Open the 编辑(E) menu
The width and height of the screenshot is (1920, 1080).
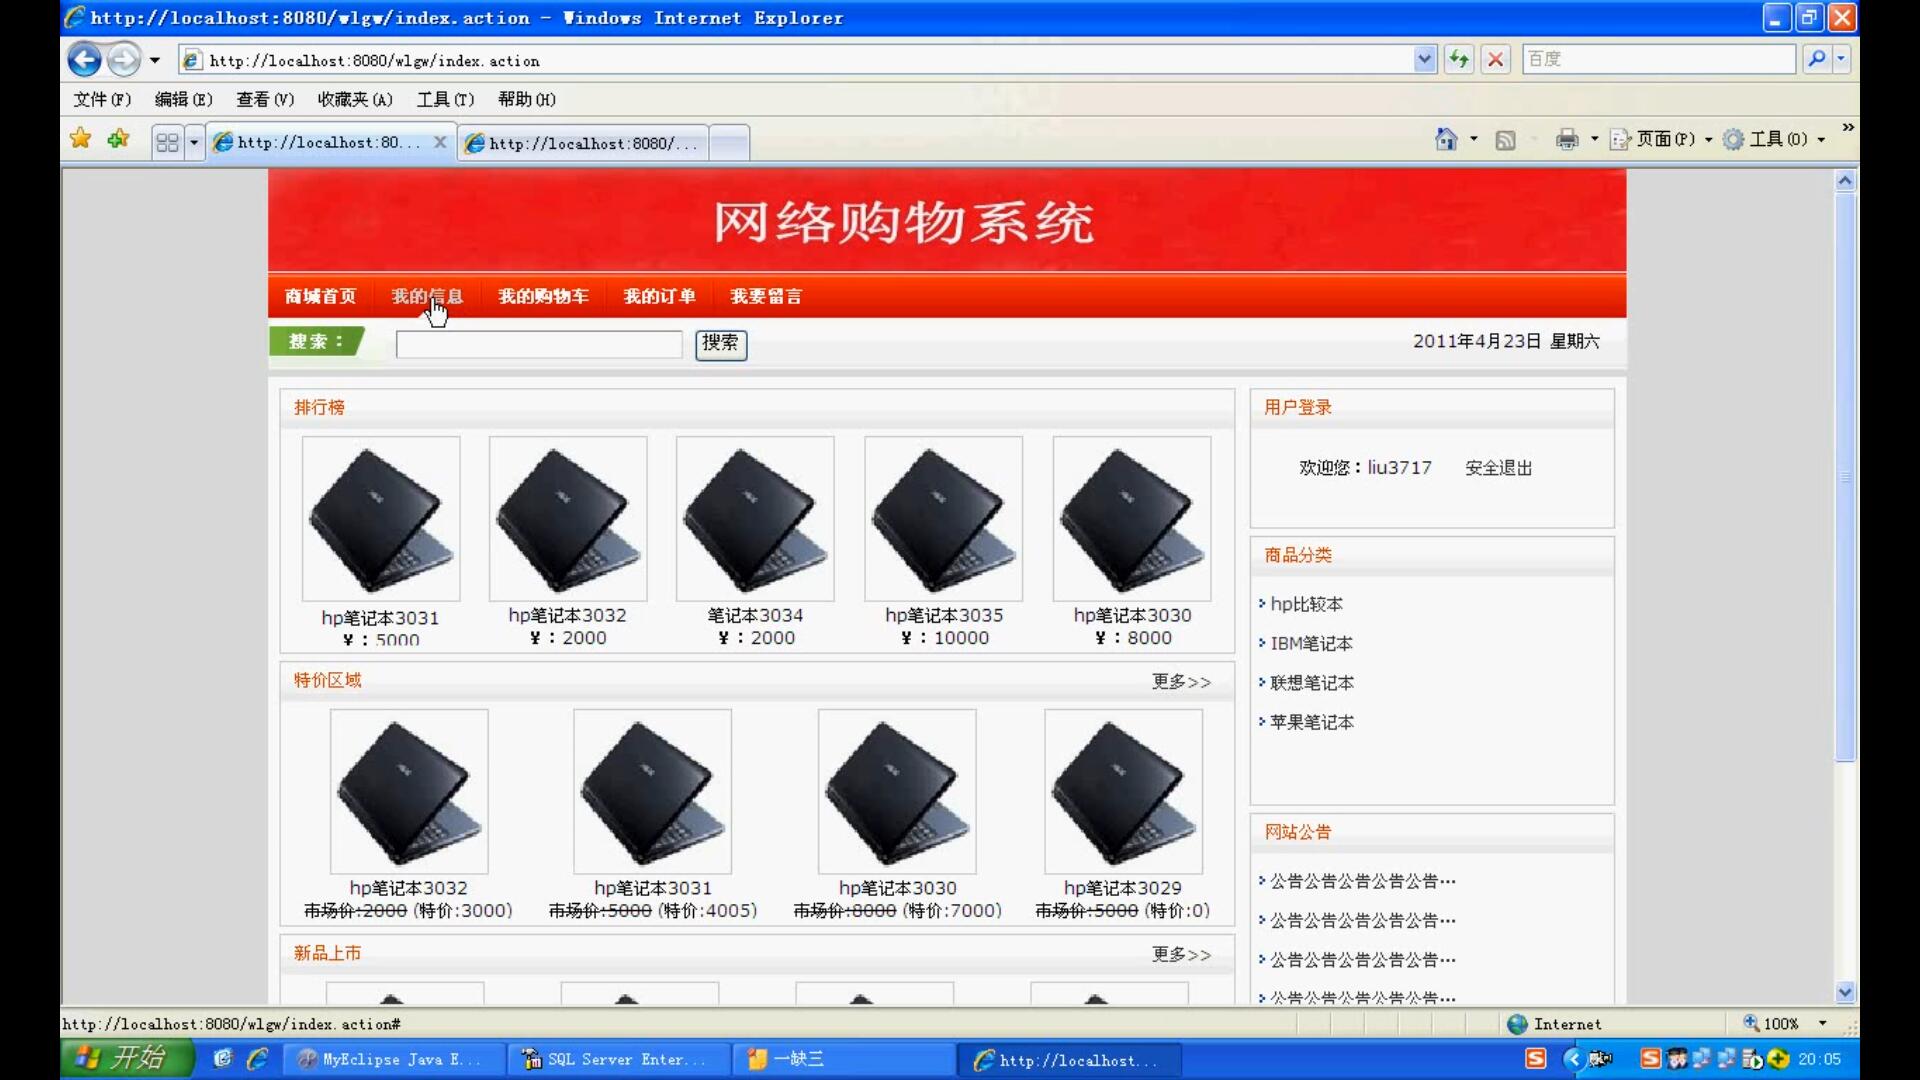point(183,99)
